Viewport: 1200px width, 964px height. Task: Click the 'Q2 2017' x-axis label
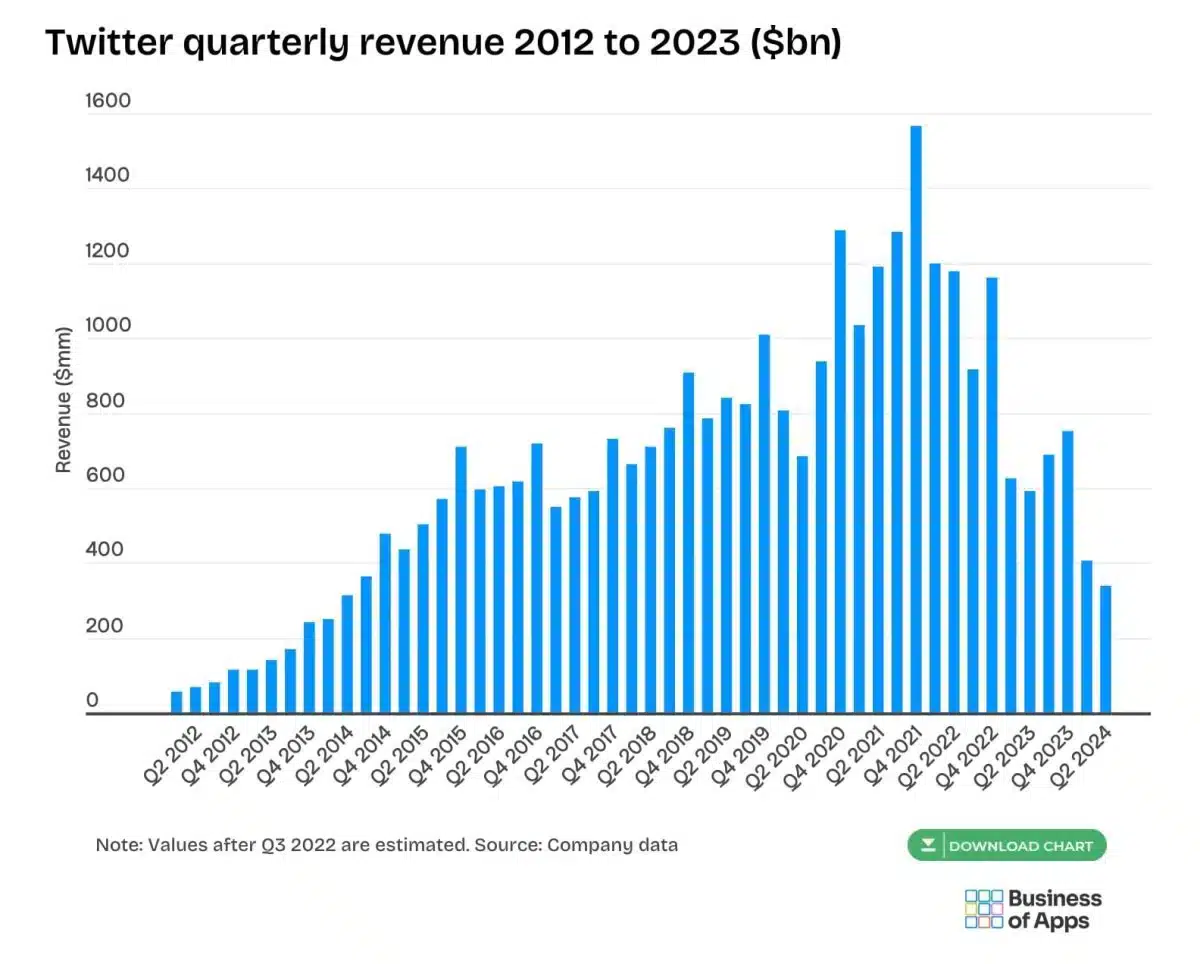point(552,757)
